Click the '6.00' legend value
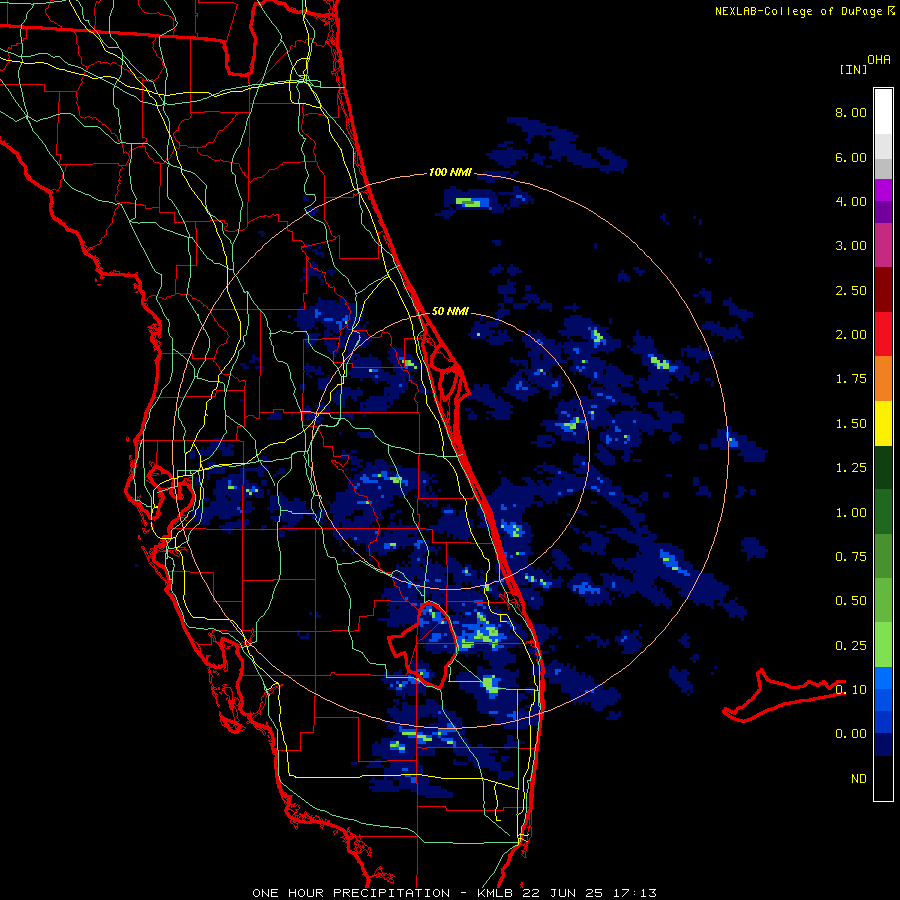This screenshot has height=900, width=900. point(851,157)
